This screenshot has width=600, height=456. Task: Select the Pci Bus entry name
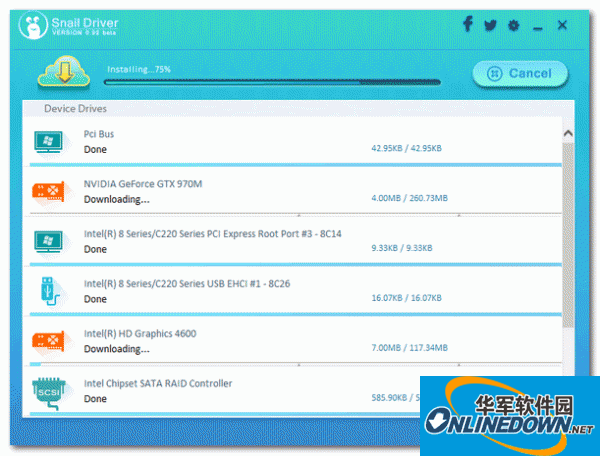coord(99,134)
